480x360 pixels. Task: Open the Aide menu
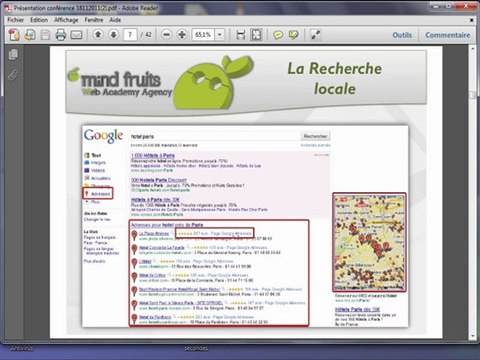tap(115, 20)
